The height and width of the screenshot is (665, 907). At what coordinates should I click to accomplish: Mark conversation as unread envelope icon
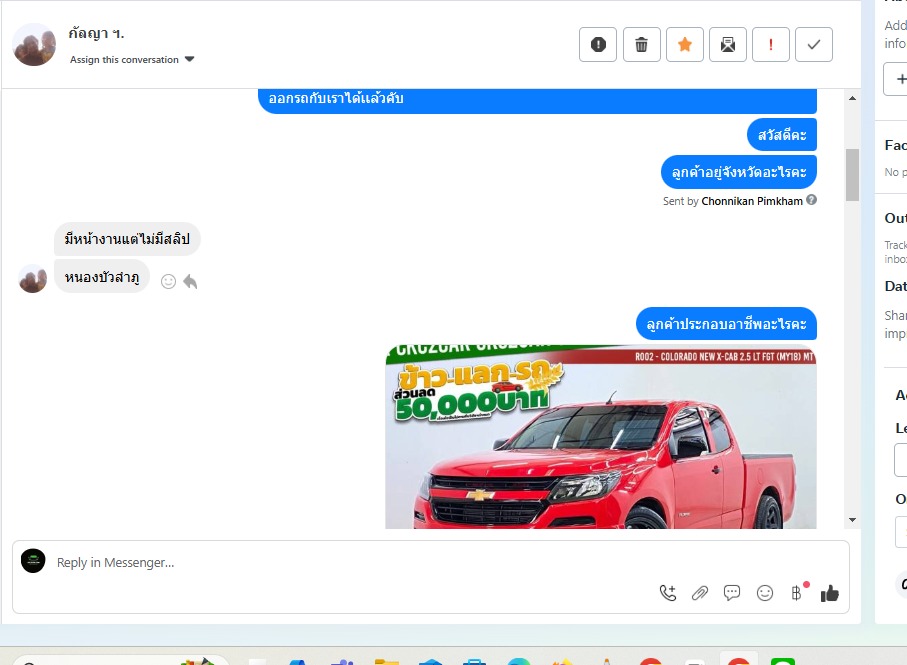coord(728,45)
